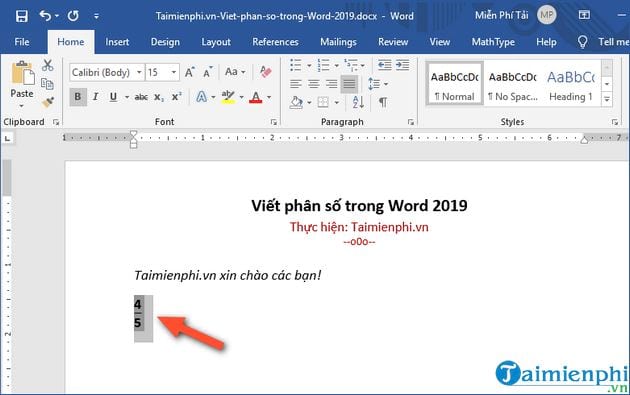Click the Repeat typing icon

(x=73, y=16)
